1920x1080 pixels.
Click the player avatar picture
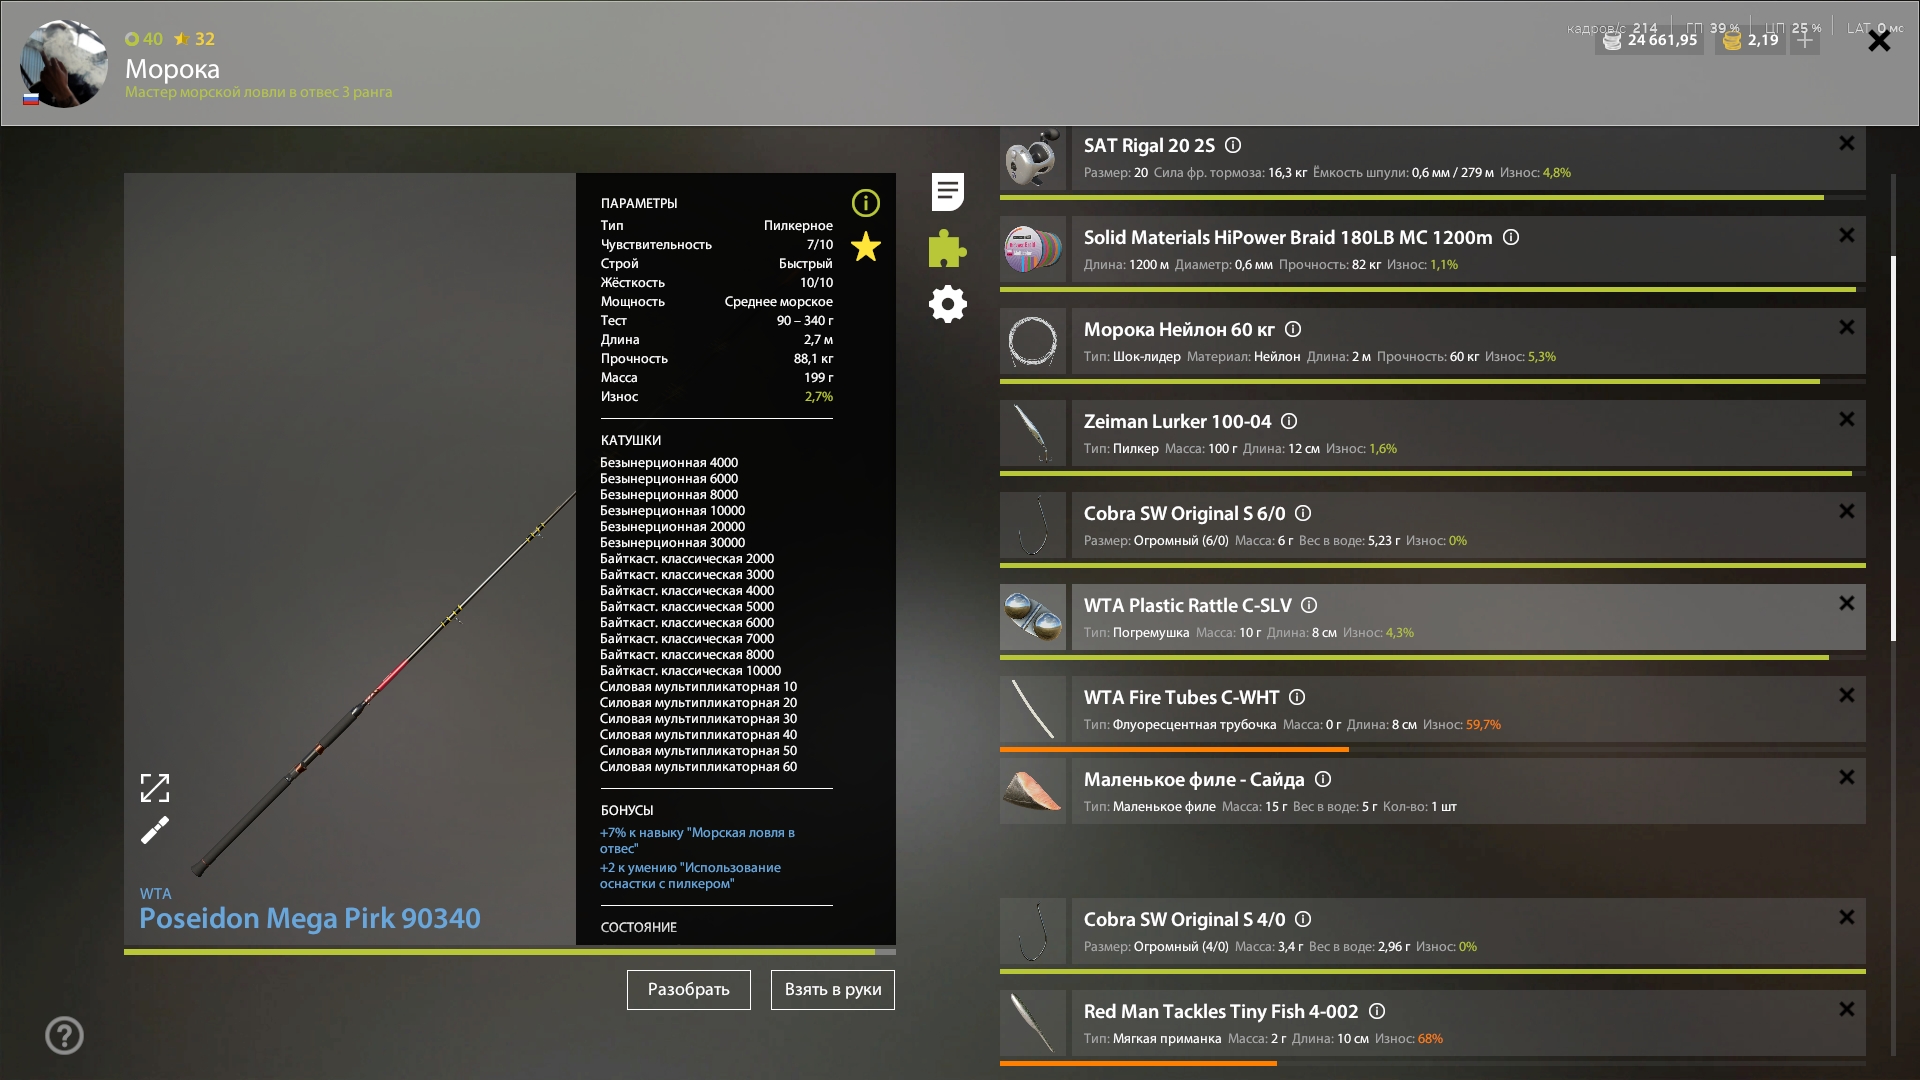(x=64, y=64)
